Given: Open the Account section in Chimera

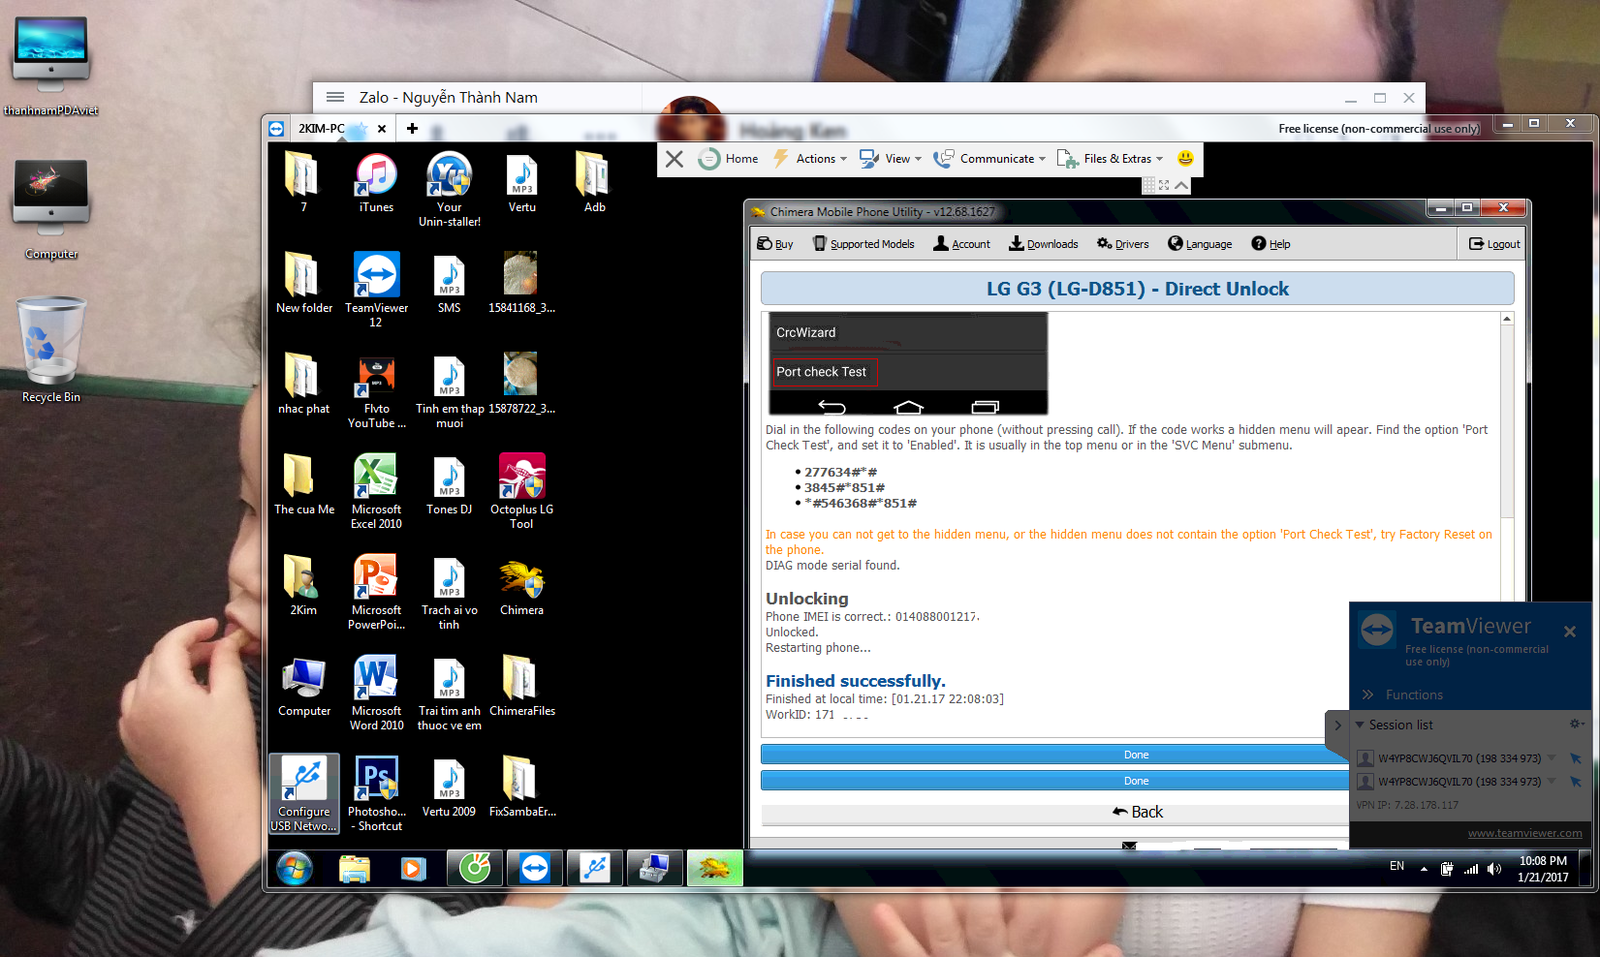Looking at the screenshot, I should click(x=962, y=244).
